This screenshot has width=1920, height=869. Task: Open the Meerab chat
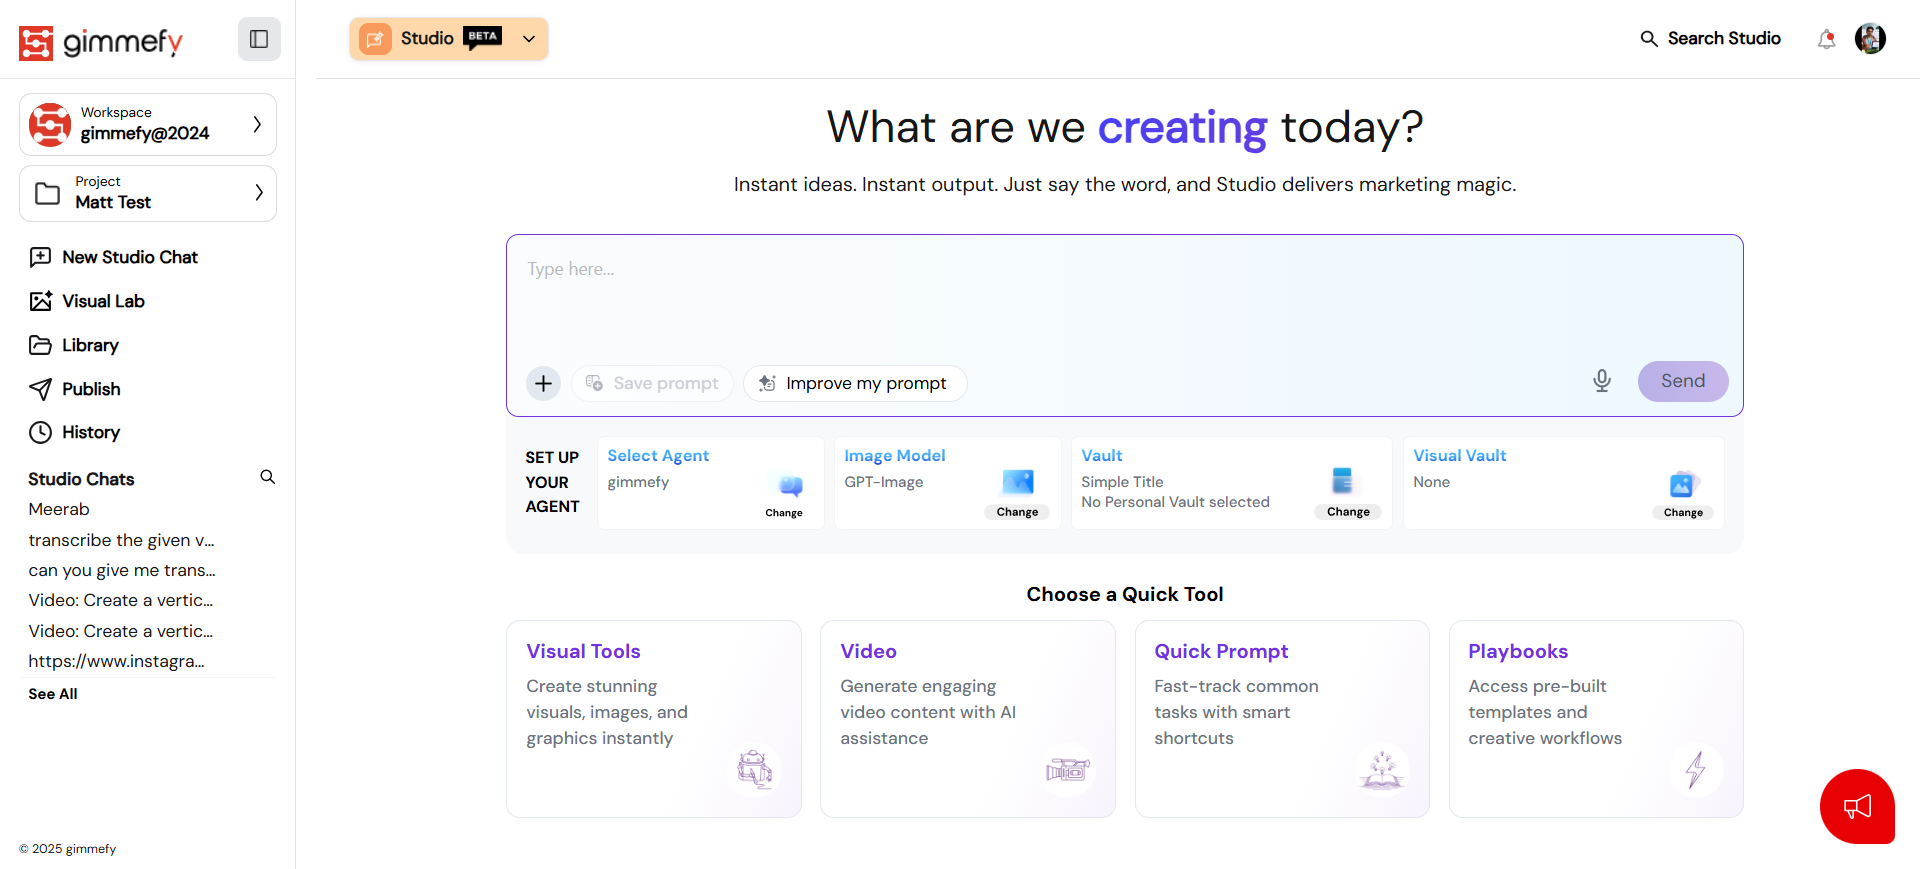point(59,509)
